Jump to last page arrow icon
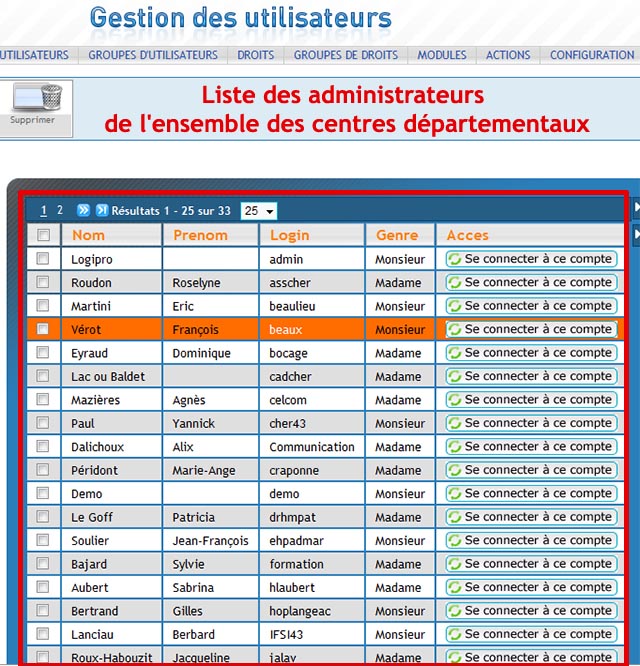 point(102,210)
